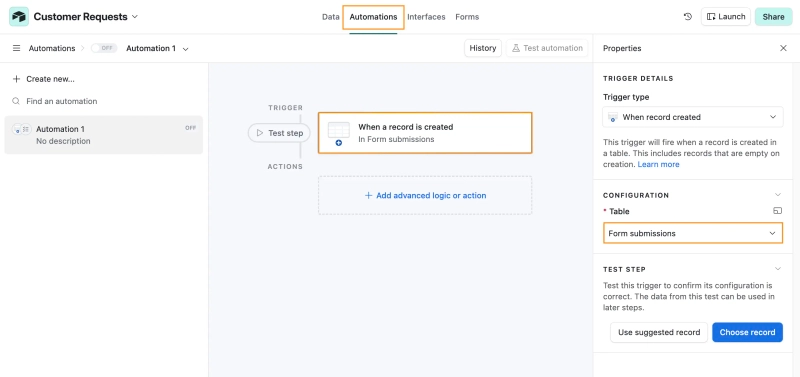Click the OFF status label of Automation 1
The height and width of the screenshot is (377, 800).
pyautogui.click(x=190, y=128)
